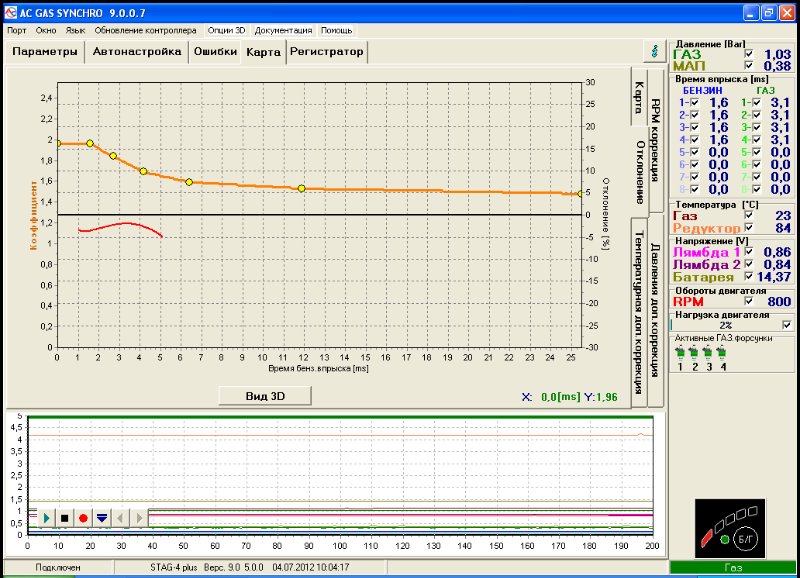Click the black stop button on the oscilloscope

coord(64,518)
